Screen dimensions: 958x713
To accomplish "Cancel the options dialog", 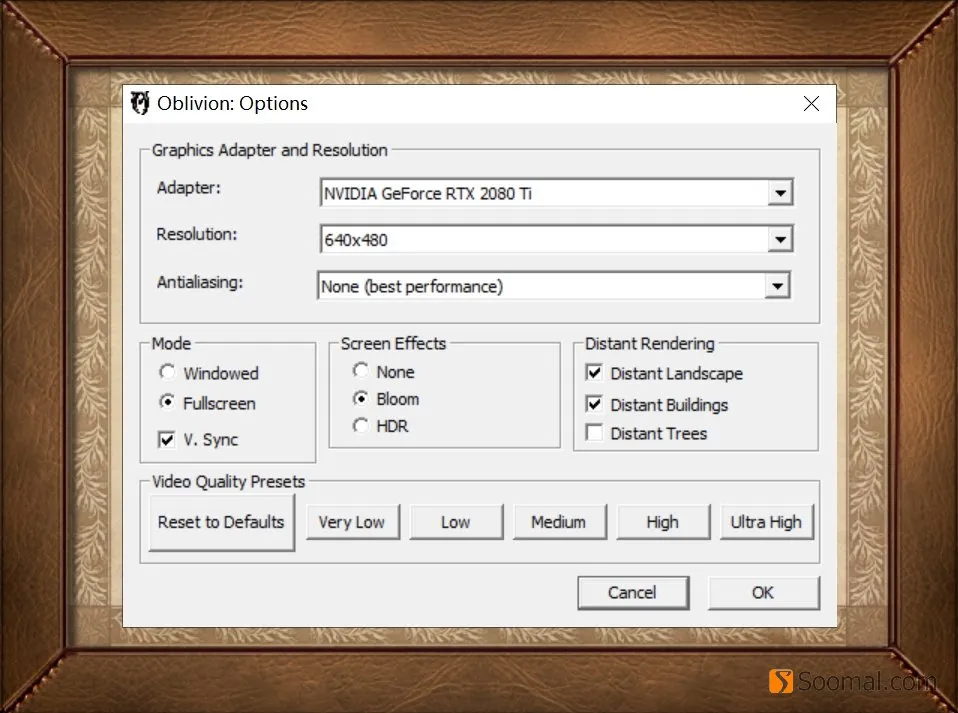I will tap(633, 593).
